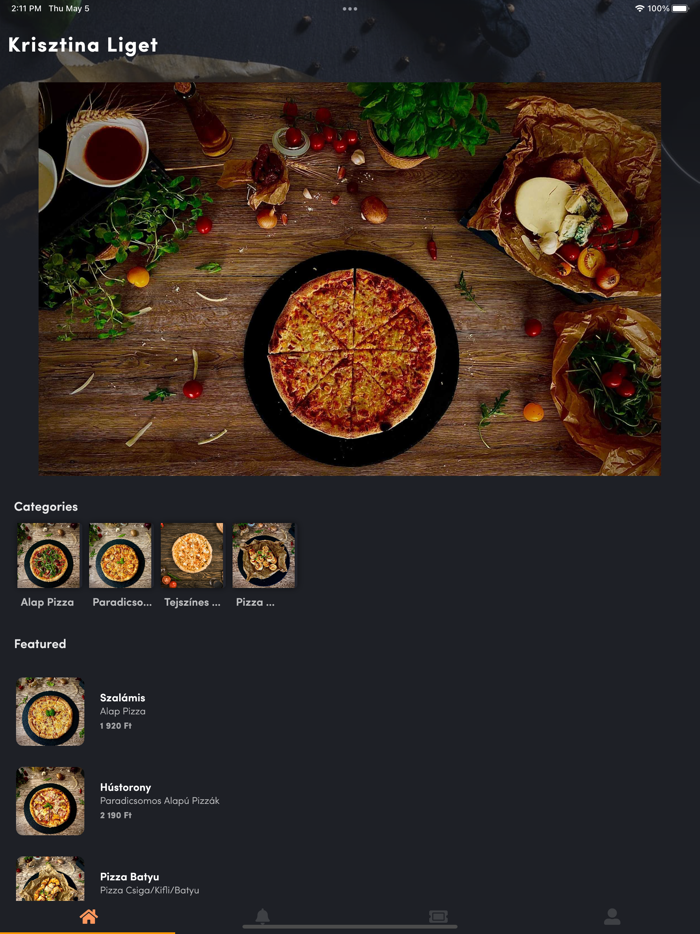Viewport: 700px width, 934px height.
Task: Tap the 1 920 Ft price
Action: coord(116,726)
